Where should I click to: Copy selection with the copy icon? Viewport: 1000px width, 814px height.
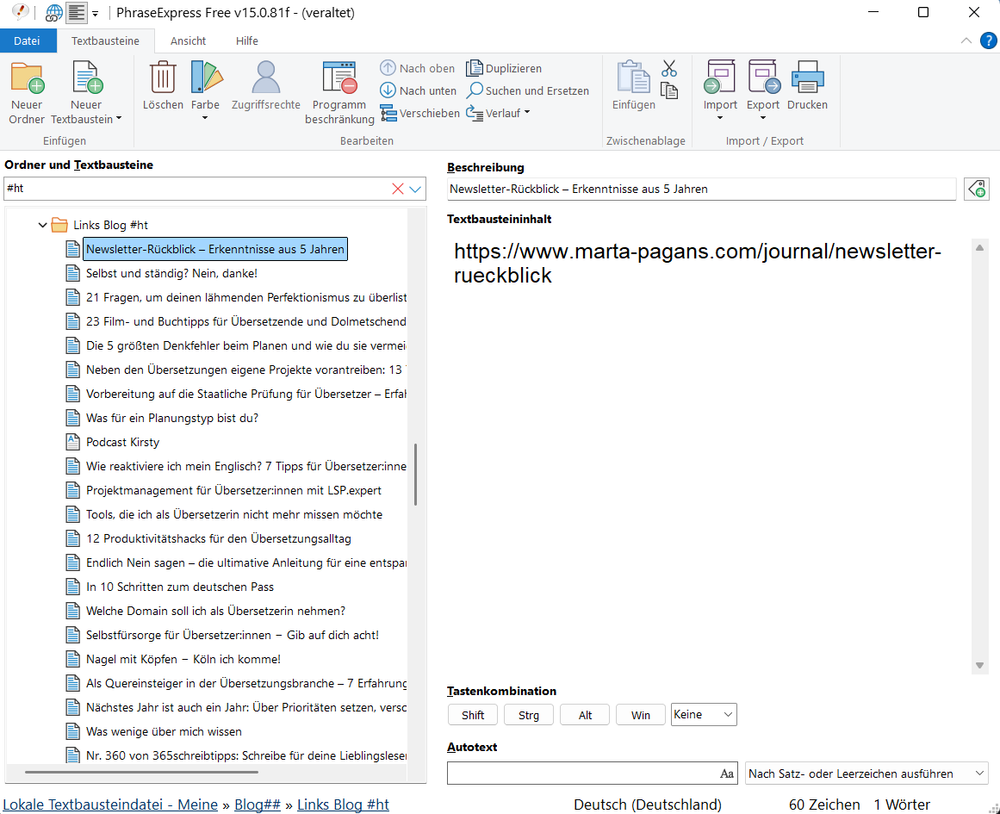click(669, 91)
